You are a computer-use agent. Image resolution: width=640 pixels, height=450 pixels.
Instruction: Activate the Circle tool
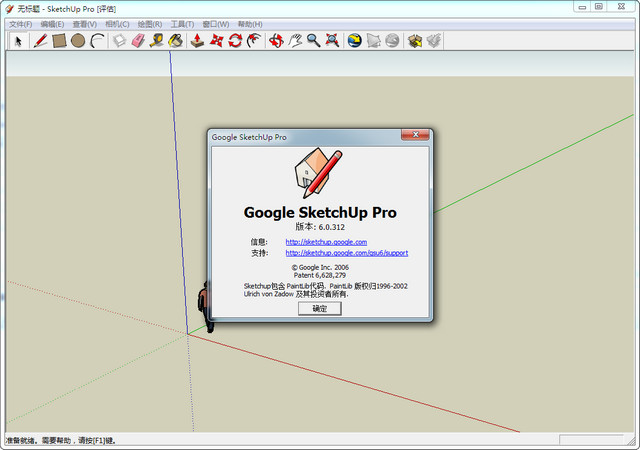[78, 41]
